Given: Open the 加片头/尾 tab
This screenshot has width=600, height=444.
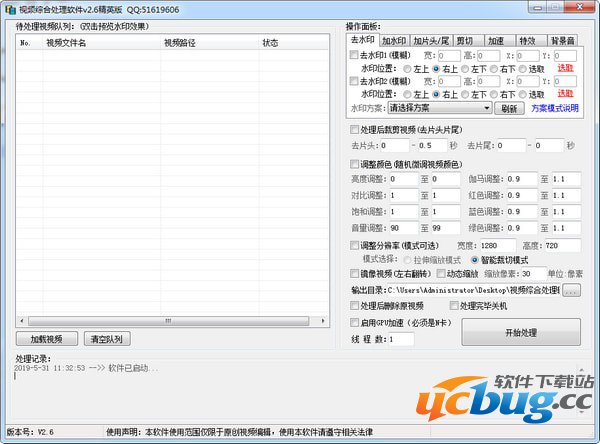Looking at the screenshot, I should (431, 41).
